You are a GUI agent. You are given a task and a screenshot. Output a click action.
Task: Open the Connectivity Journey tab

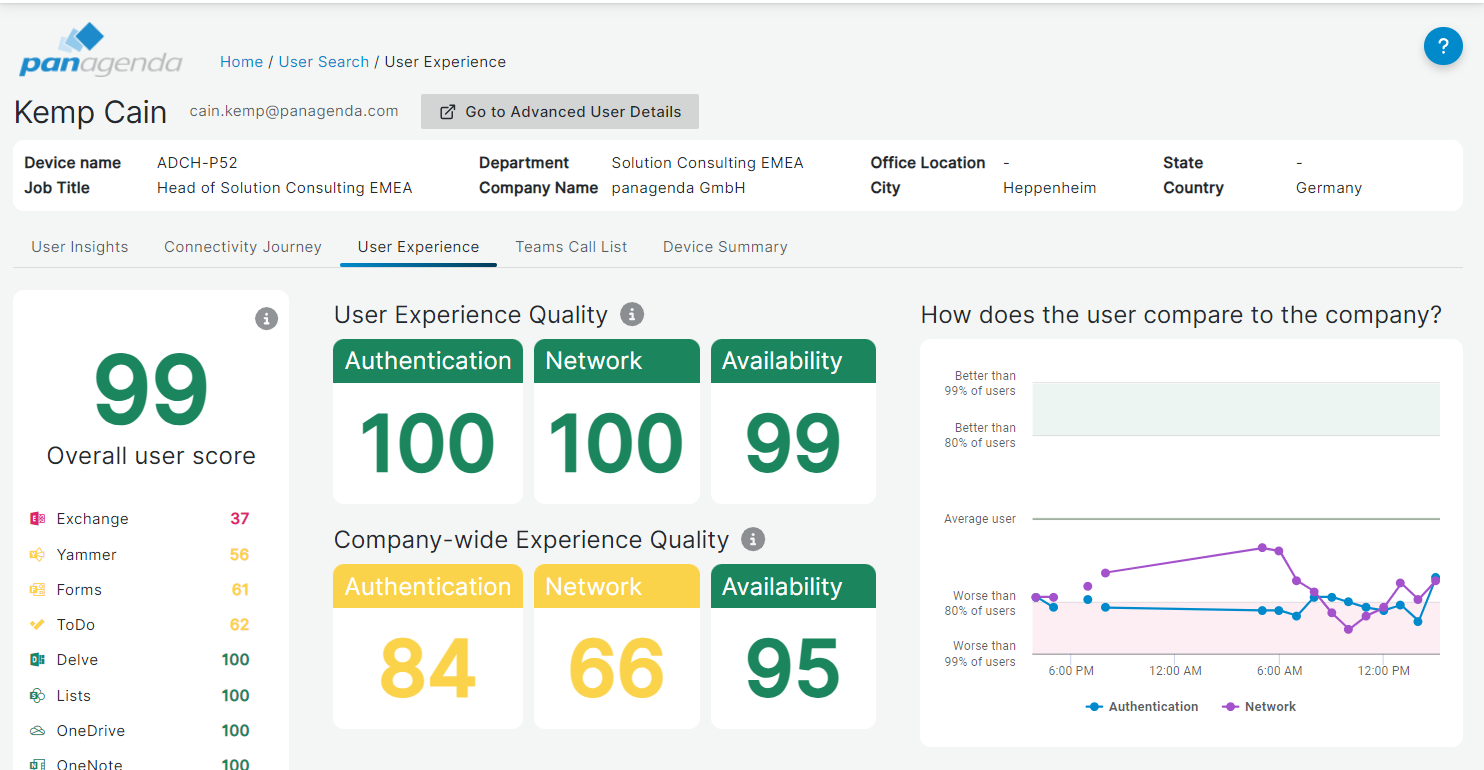(243, 247)
